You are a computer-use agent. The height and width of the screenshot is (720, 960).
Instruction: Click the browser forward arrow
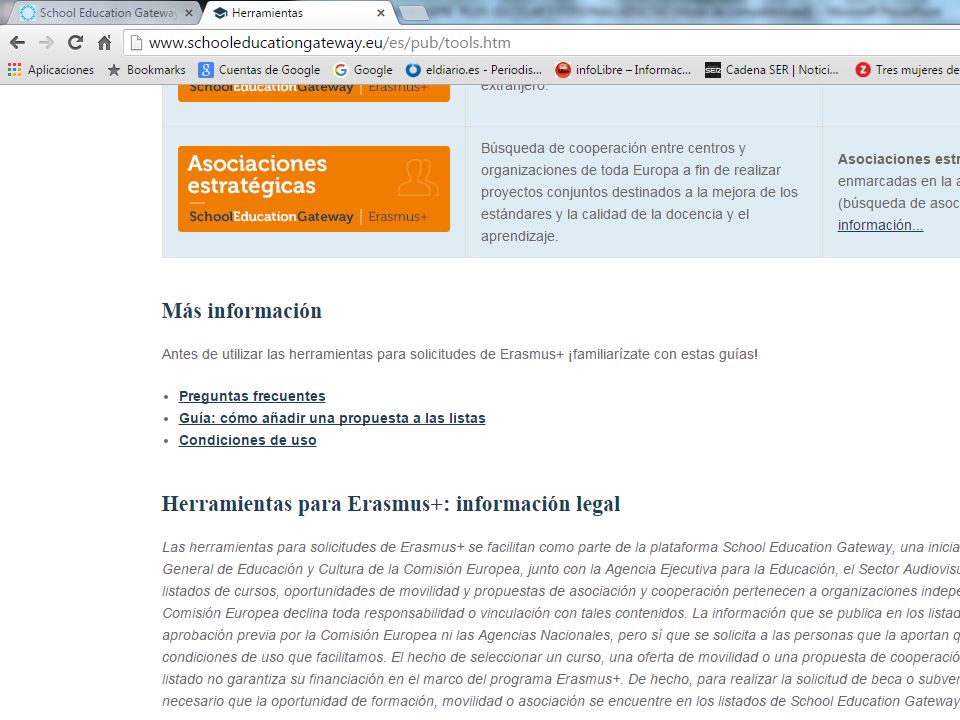click(x=46, y=42)
